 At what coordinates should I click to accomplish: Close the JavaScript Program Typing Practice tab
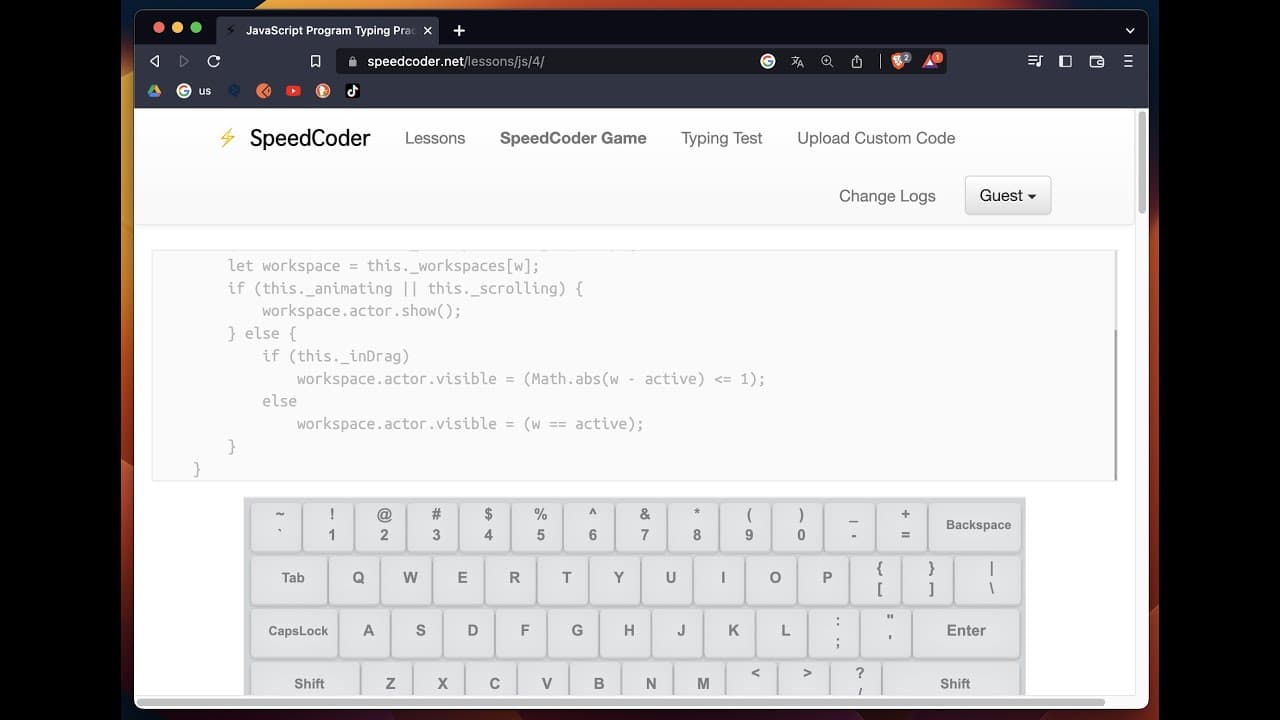[x=428, y=30]
